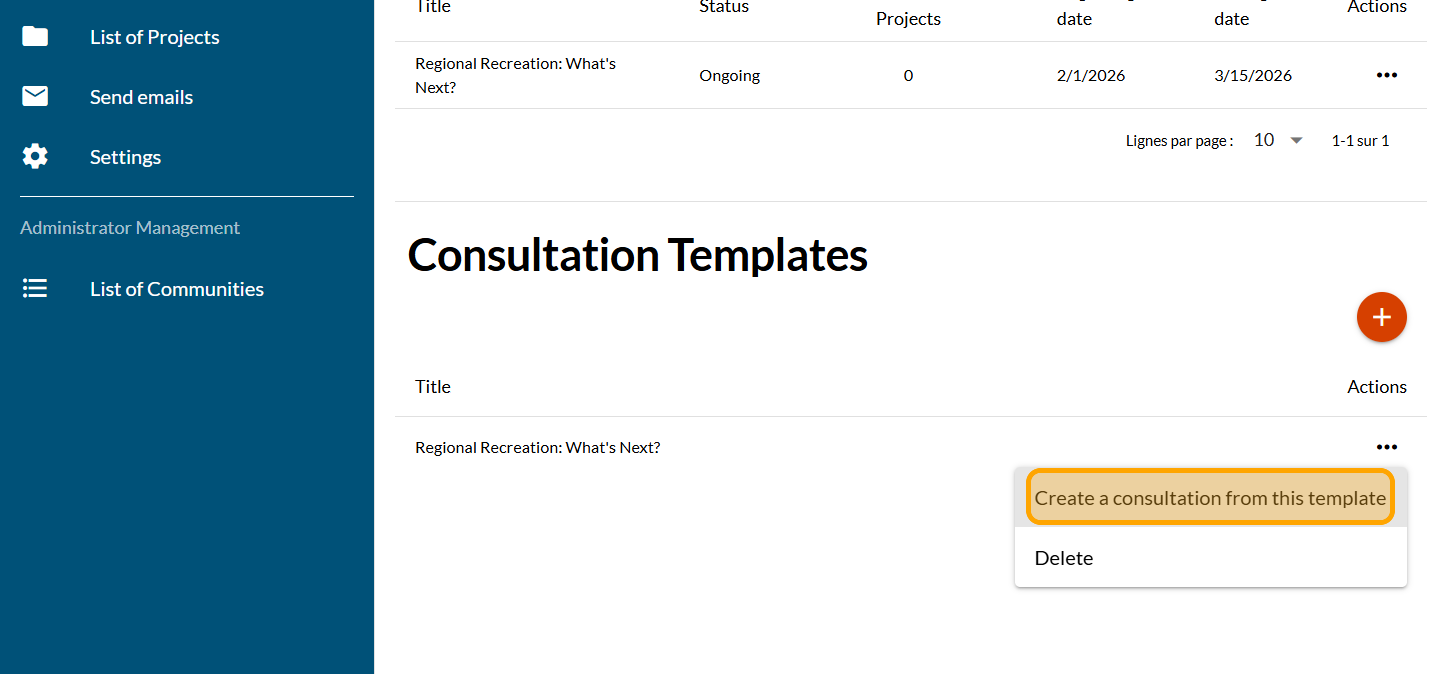
Task: Click the Title column header in Consultation Templates
Action: point(433,387)
